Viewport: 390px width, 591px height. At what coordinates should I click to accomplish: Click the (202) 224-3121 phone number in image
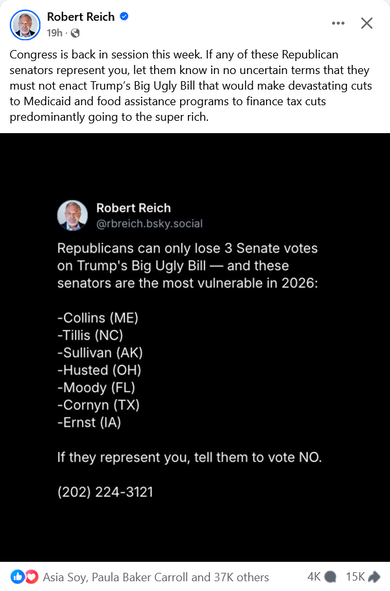pyautogui.click(x=105, y=492)
